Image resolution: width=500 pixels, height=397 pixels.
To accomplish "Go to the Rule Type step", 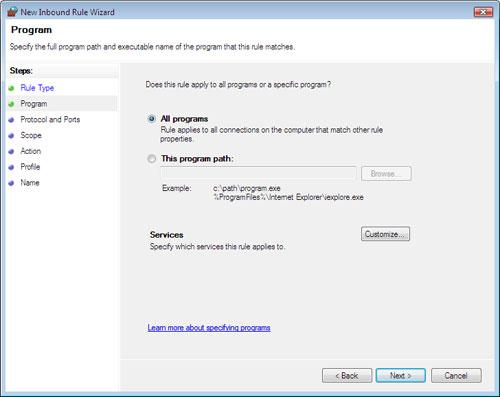I will (37, 88).
